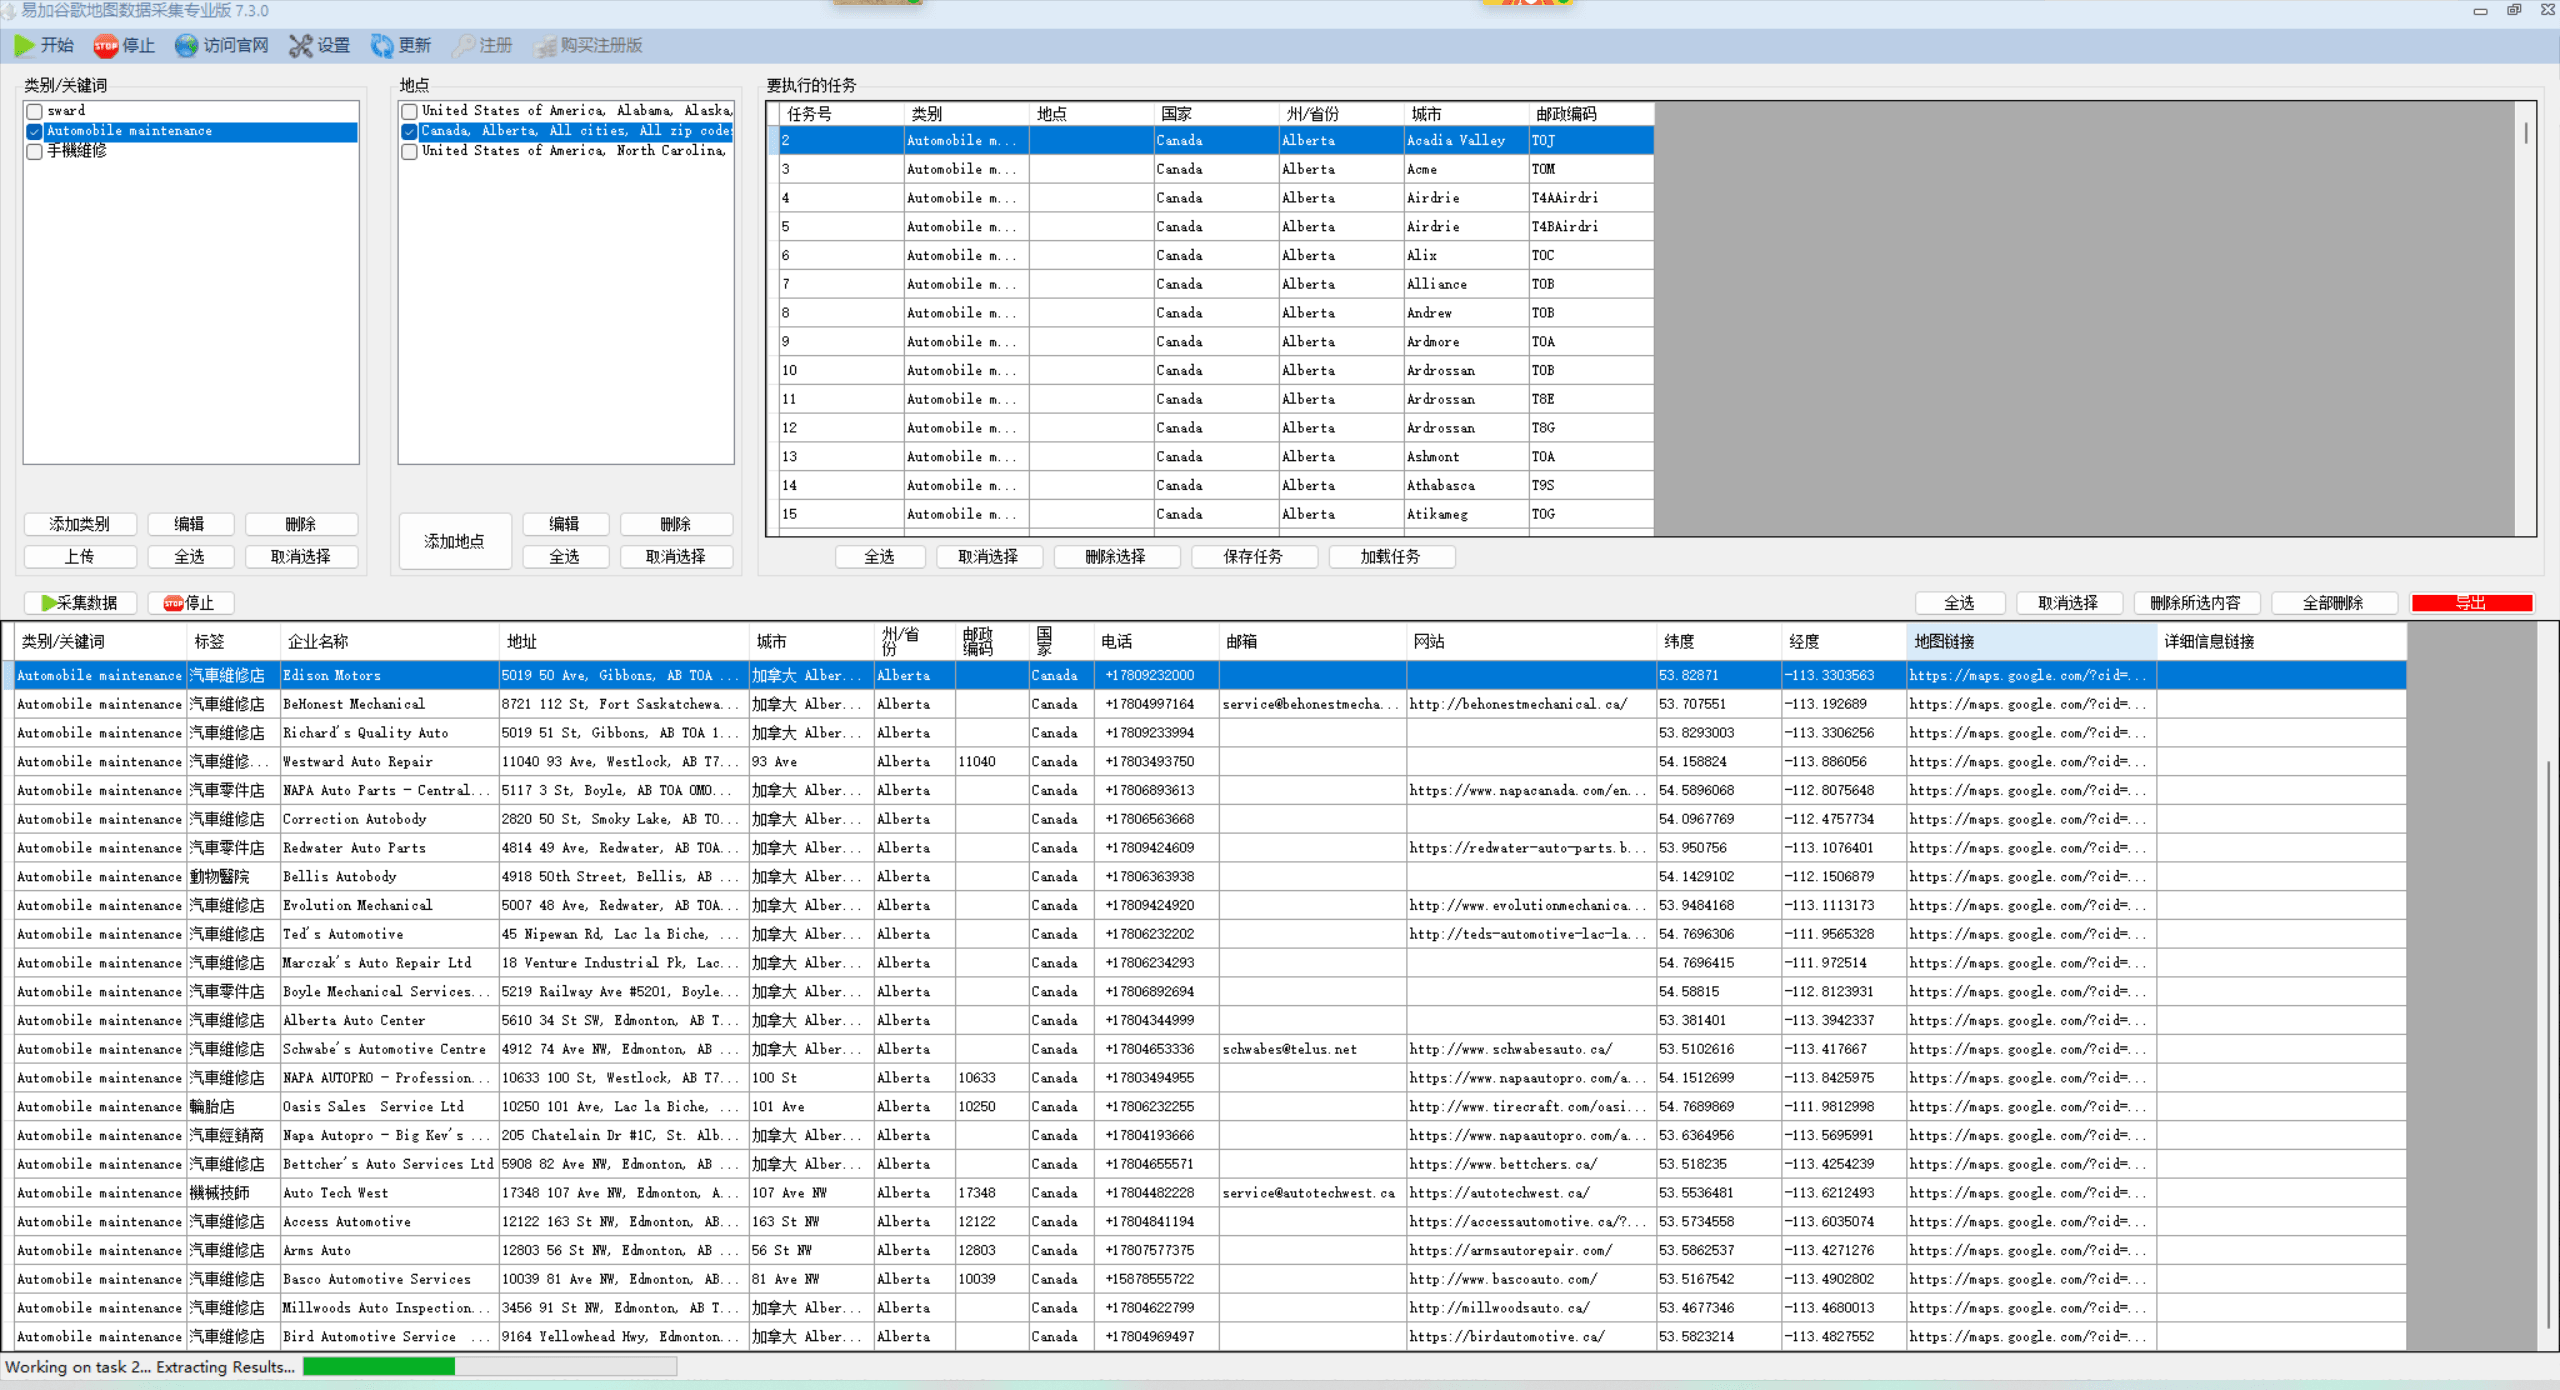This screenshot has width=2560, height=1390.
Task: Click the 添加类别 button
Action: [x=80, y=524]
